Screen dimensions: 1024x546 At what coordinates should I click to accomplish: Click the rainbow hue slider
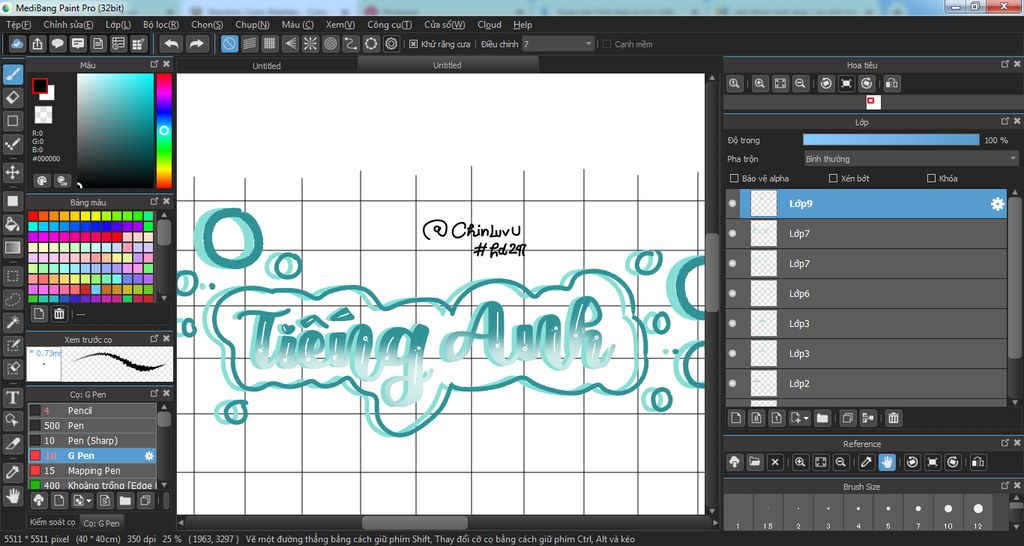164,131
